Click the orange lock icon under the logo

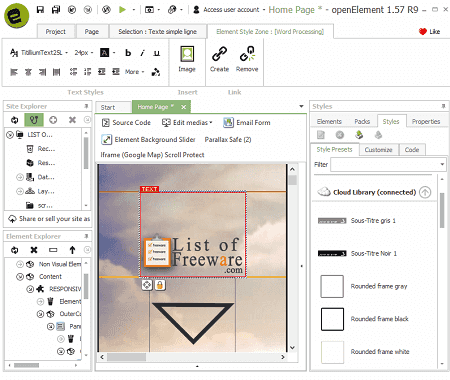coord(160,285)
